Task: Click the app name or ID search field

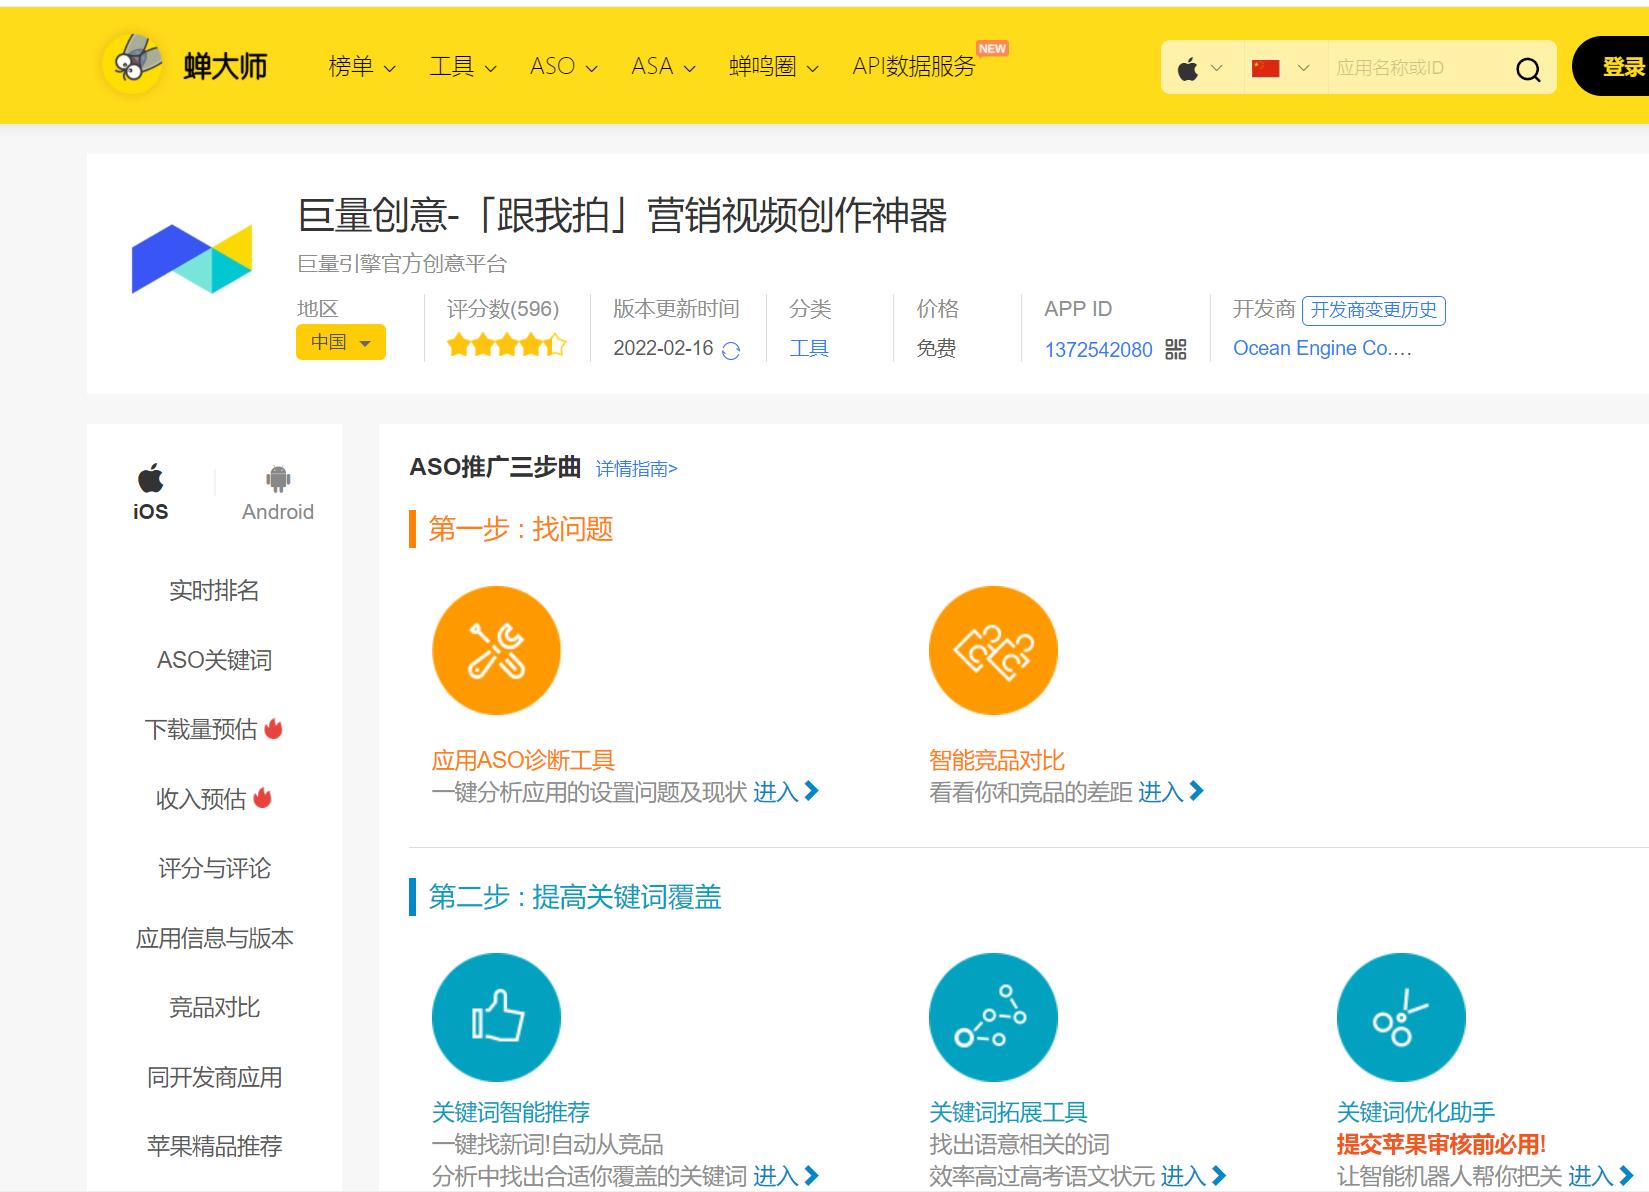Action: (1415, 68)
